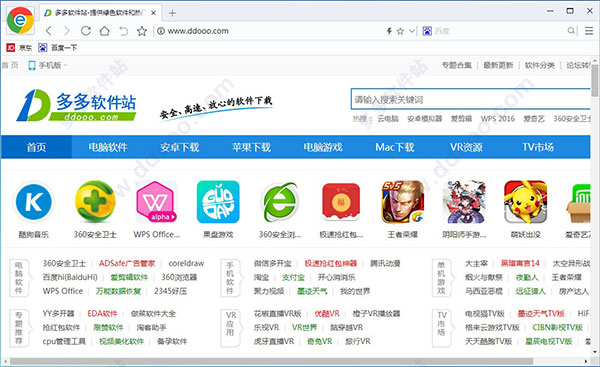The height and width of the screenshot is (367, 600).
Task: Open a new tab with the plus button
Action: tap(172, 13)
